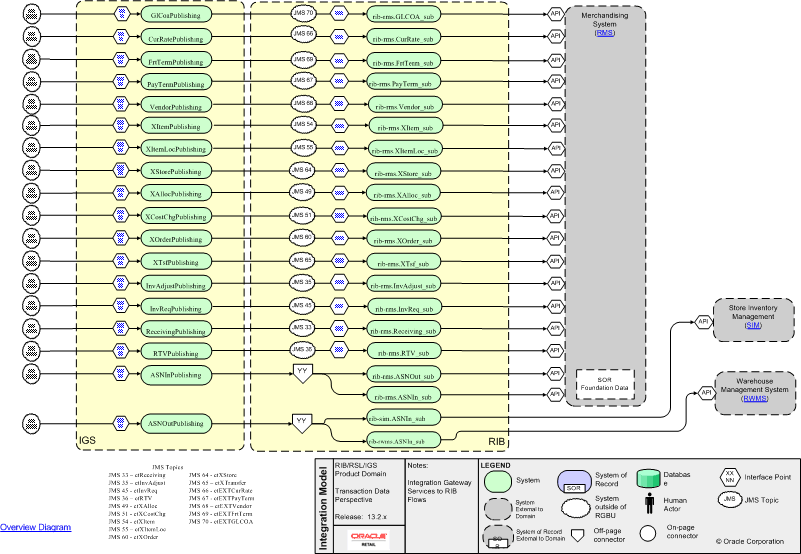801x554 pixels.
Task: Click the interface hexagon between JMS 60 and rib-rms.XOrder_sub
Action: pyautogui.click(x=339, y=239)
